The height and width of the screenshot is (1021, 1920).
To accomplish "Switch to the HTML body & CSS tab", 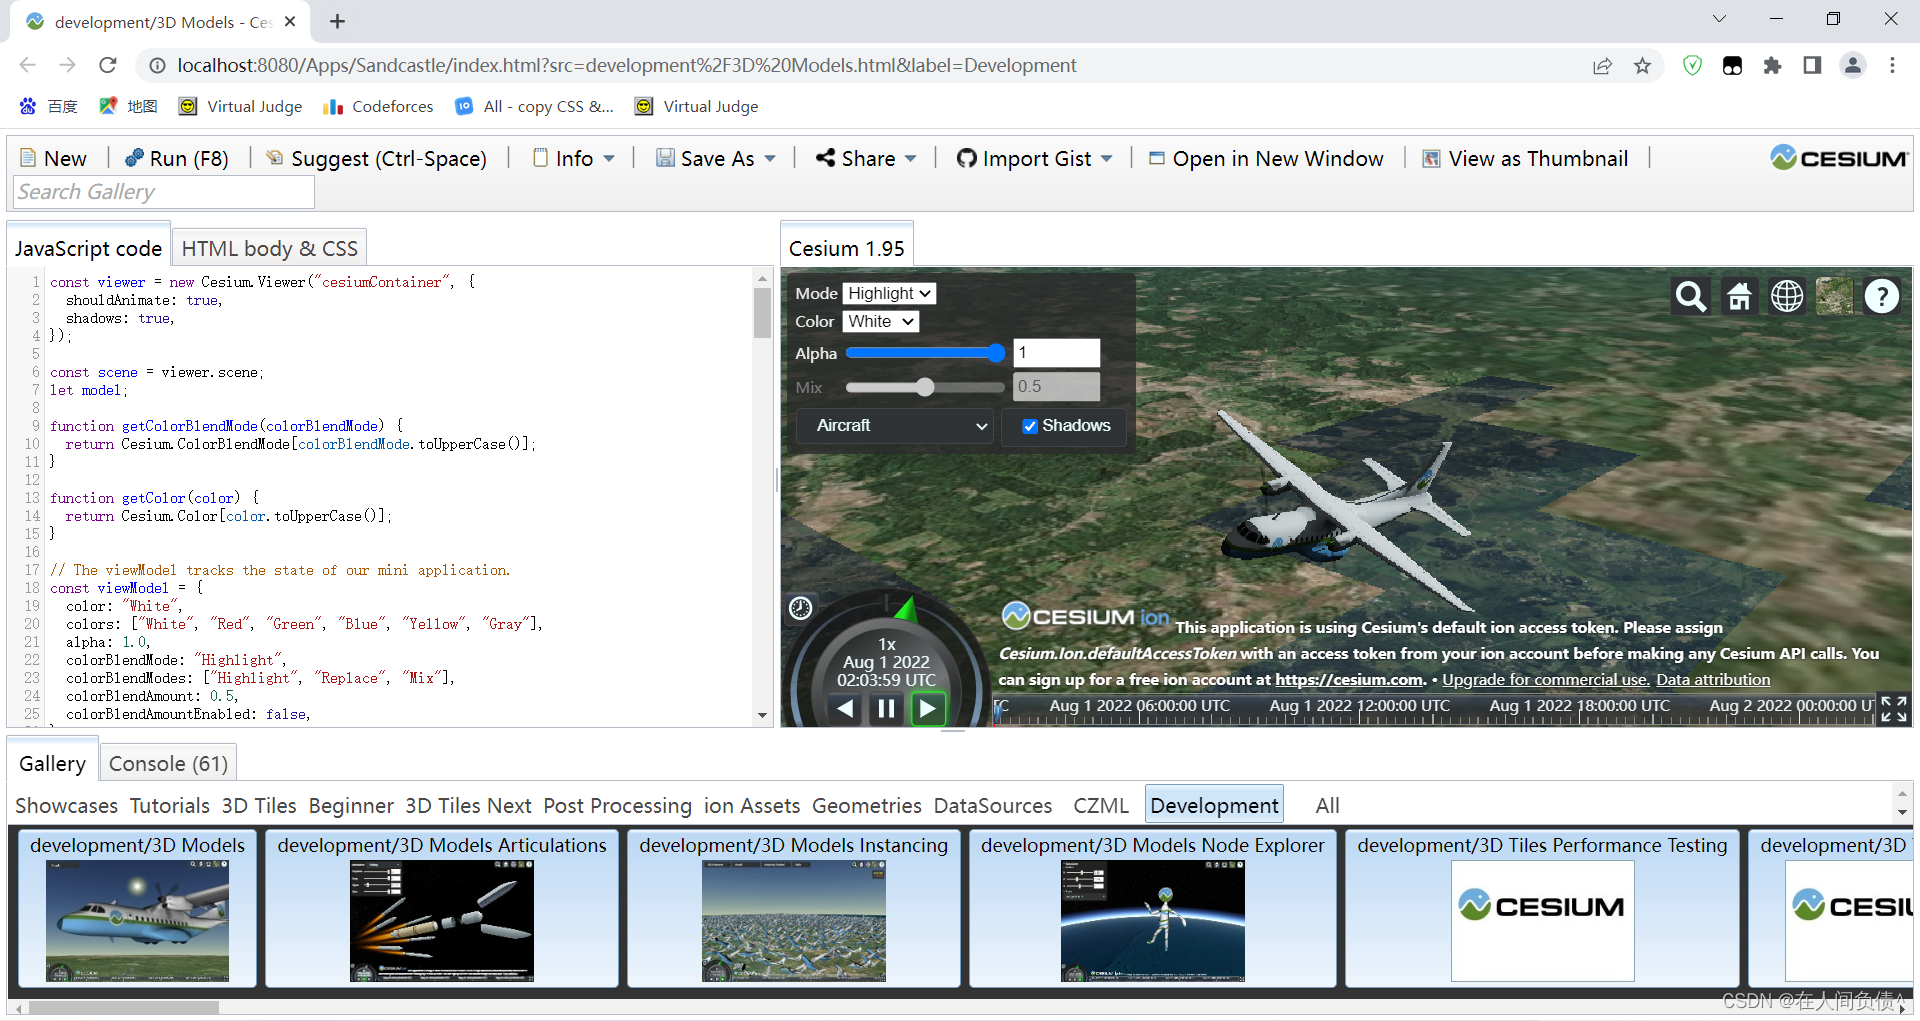I will [269, 248].
